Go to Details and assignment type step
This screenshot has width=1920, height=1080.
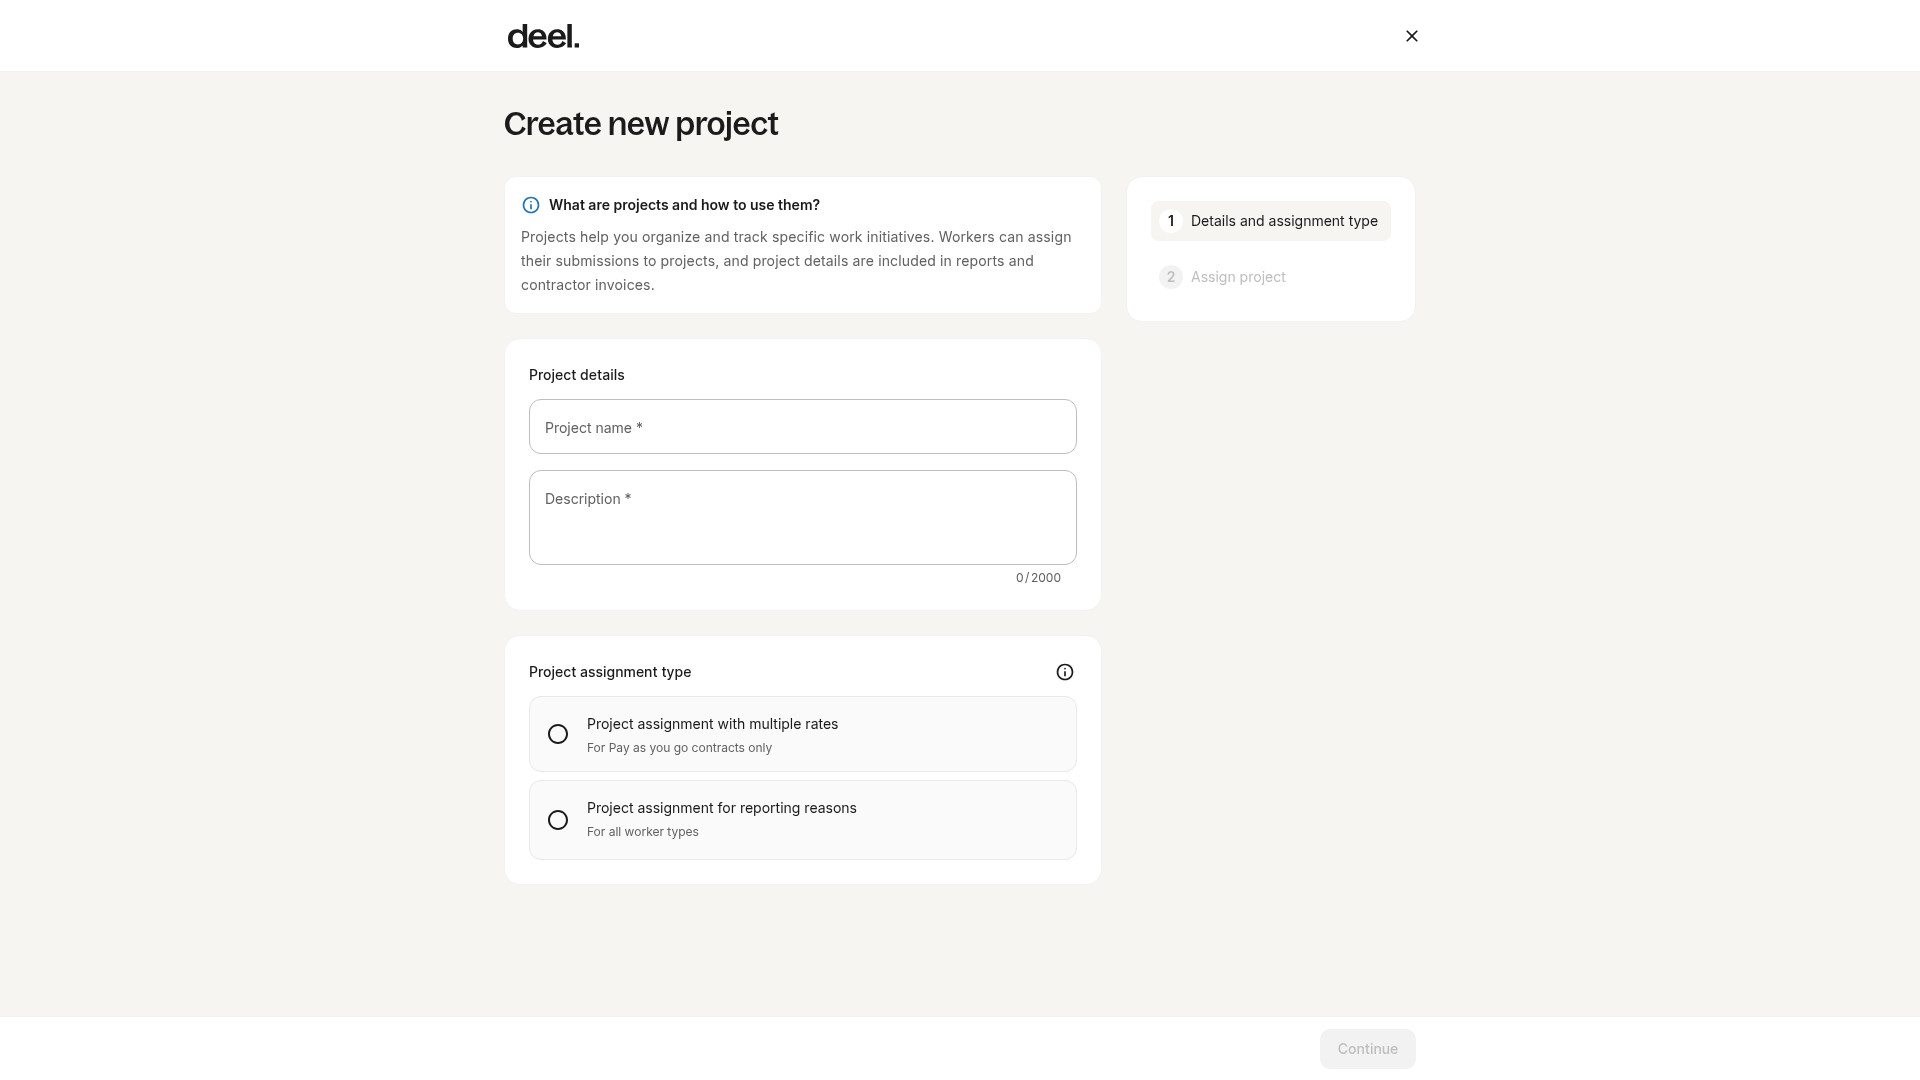click(1270, 221)
